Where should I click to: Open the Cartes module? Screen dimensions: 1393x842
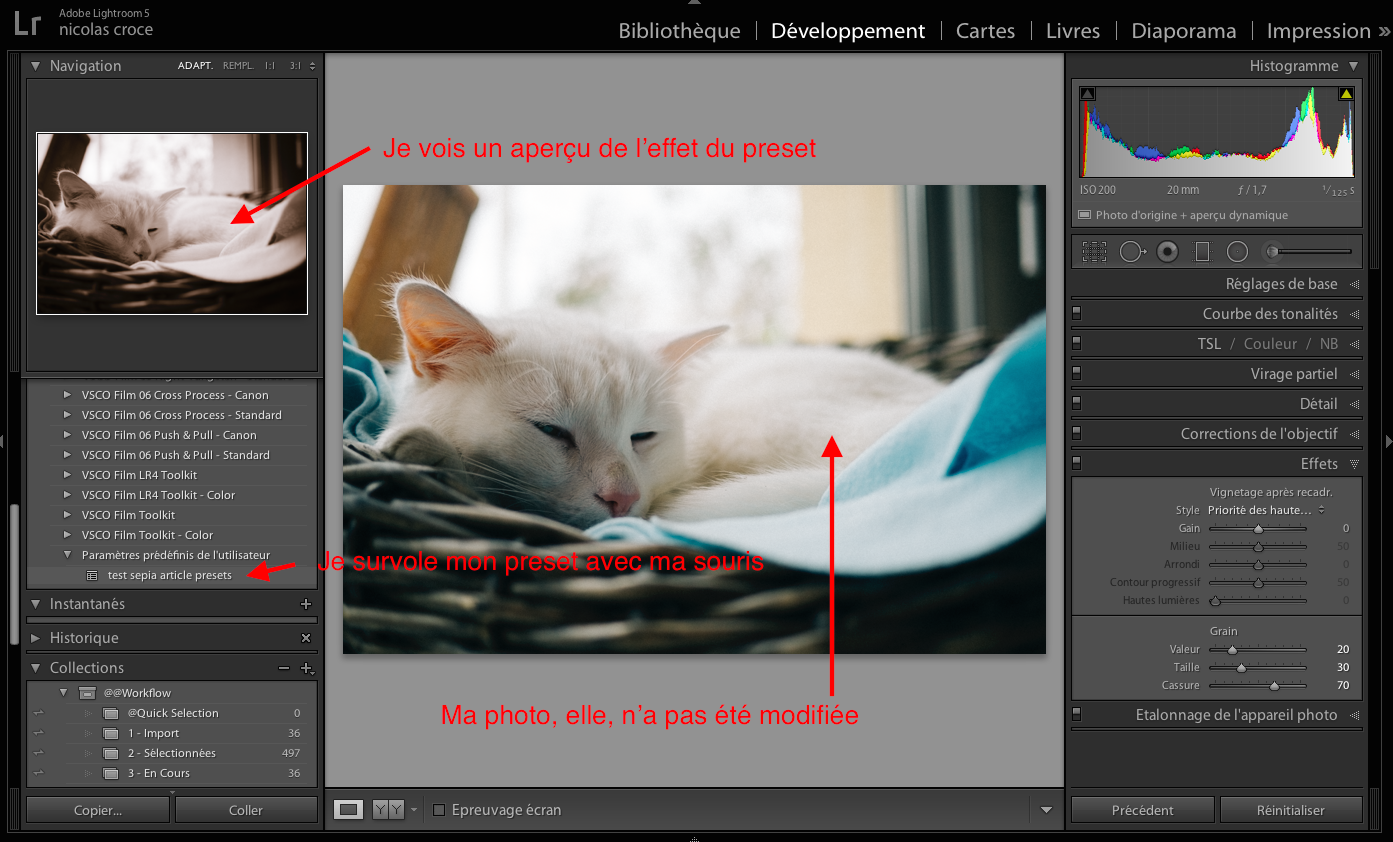click(x=985, y=31)
